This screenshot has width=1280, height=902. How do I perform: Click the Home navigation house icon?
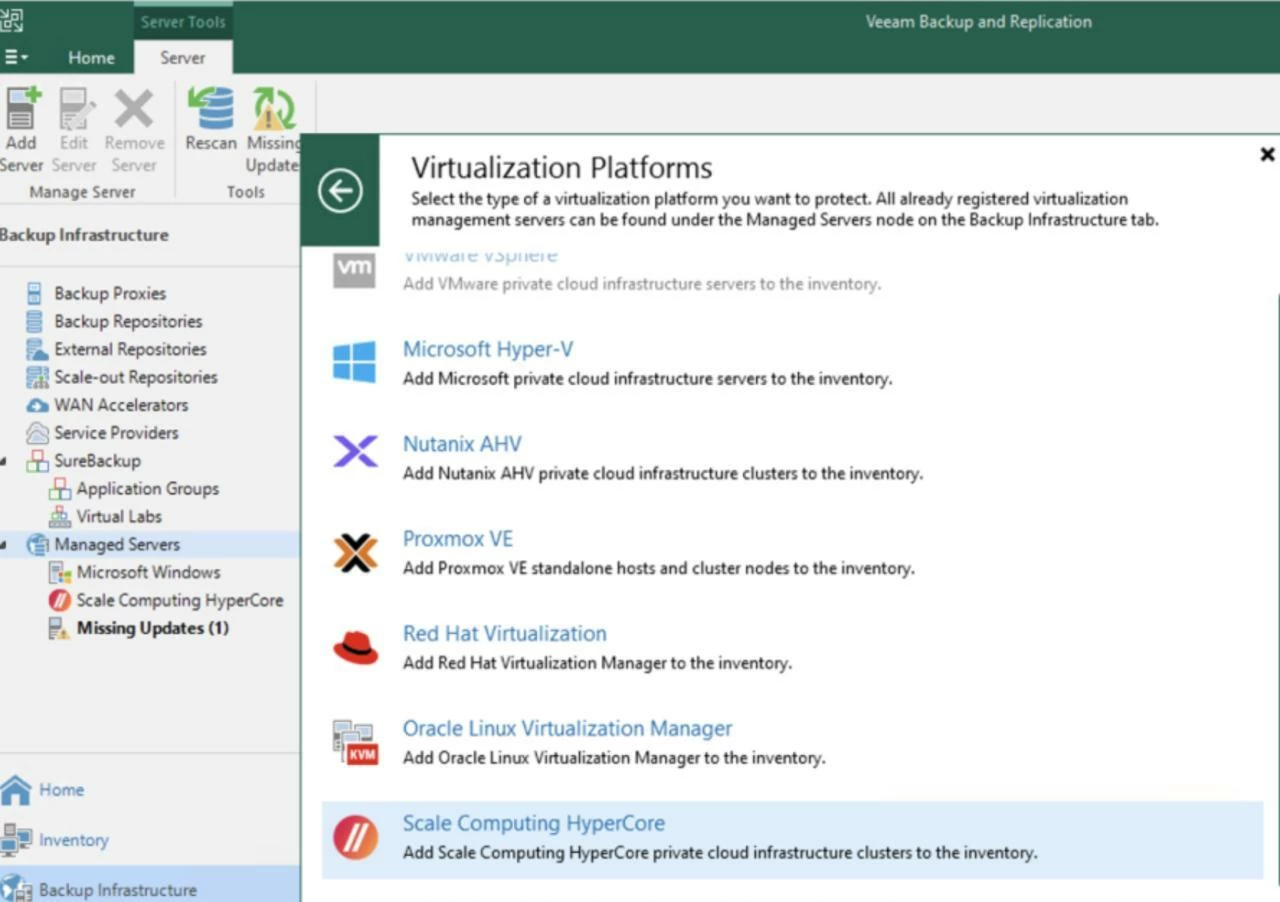(x=16, y=789)
